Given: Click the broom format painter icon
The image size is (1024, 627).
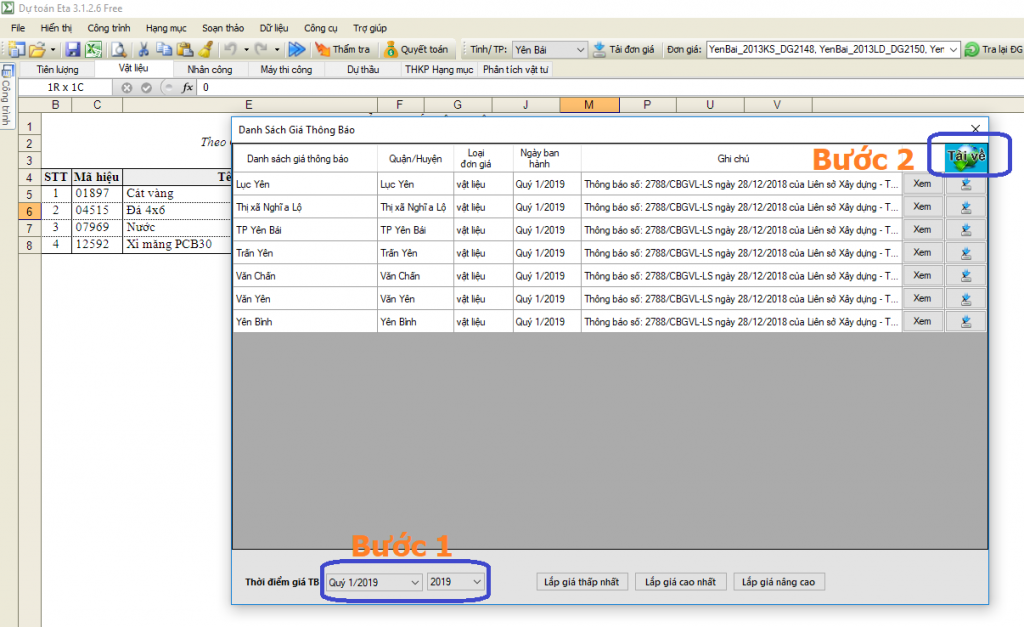Looking at the screenshot, I should 205,49.
